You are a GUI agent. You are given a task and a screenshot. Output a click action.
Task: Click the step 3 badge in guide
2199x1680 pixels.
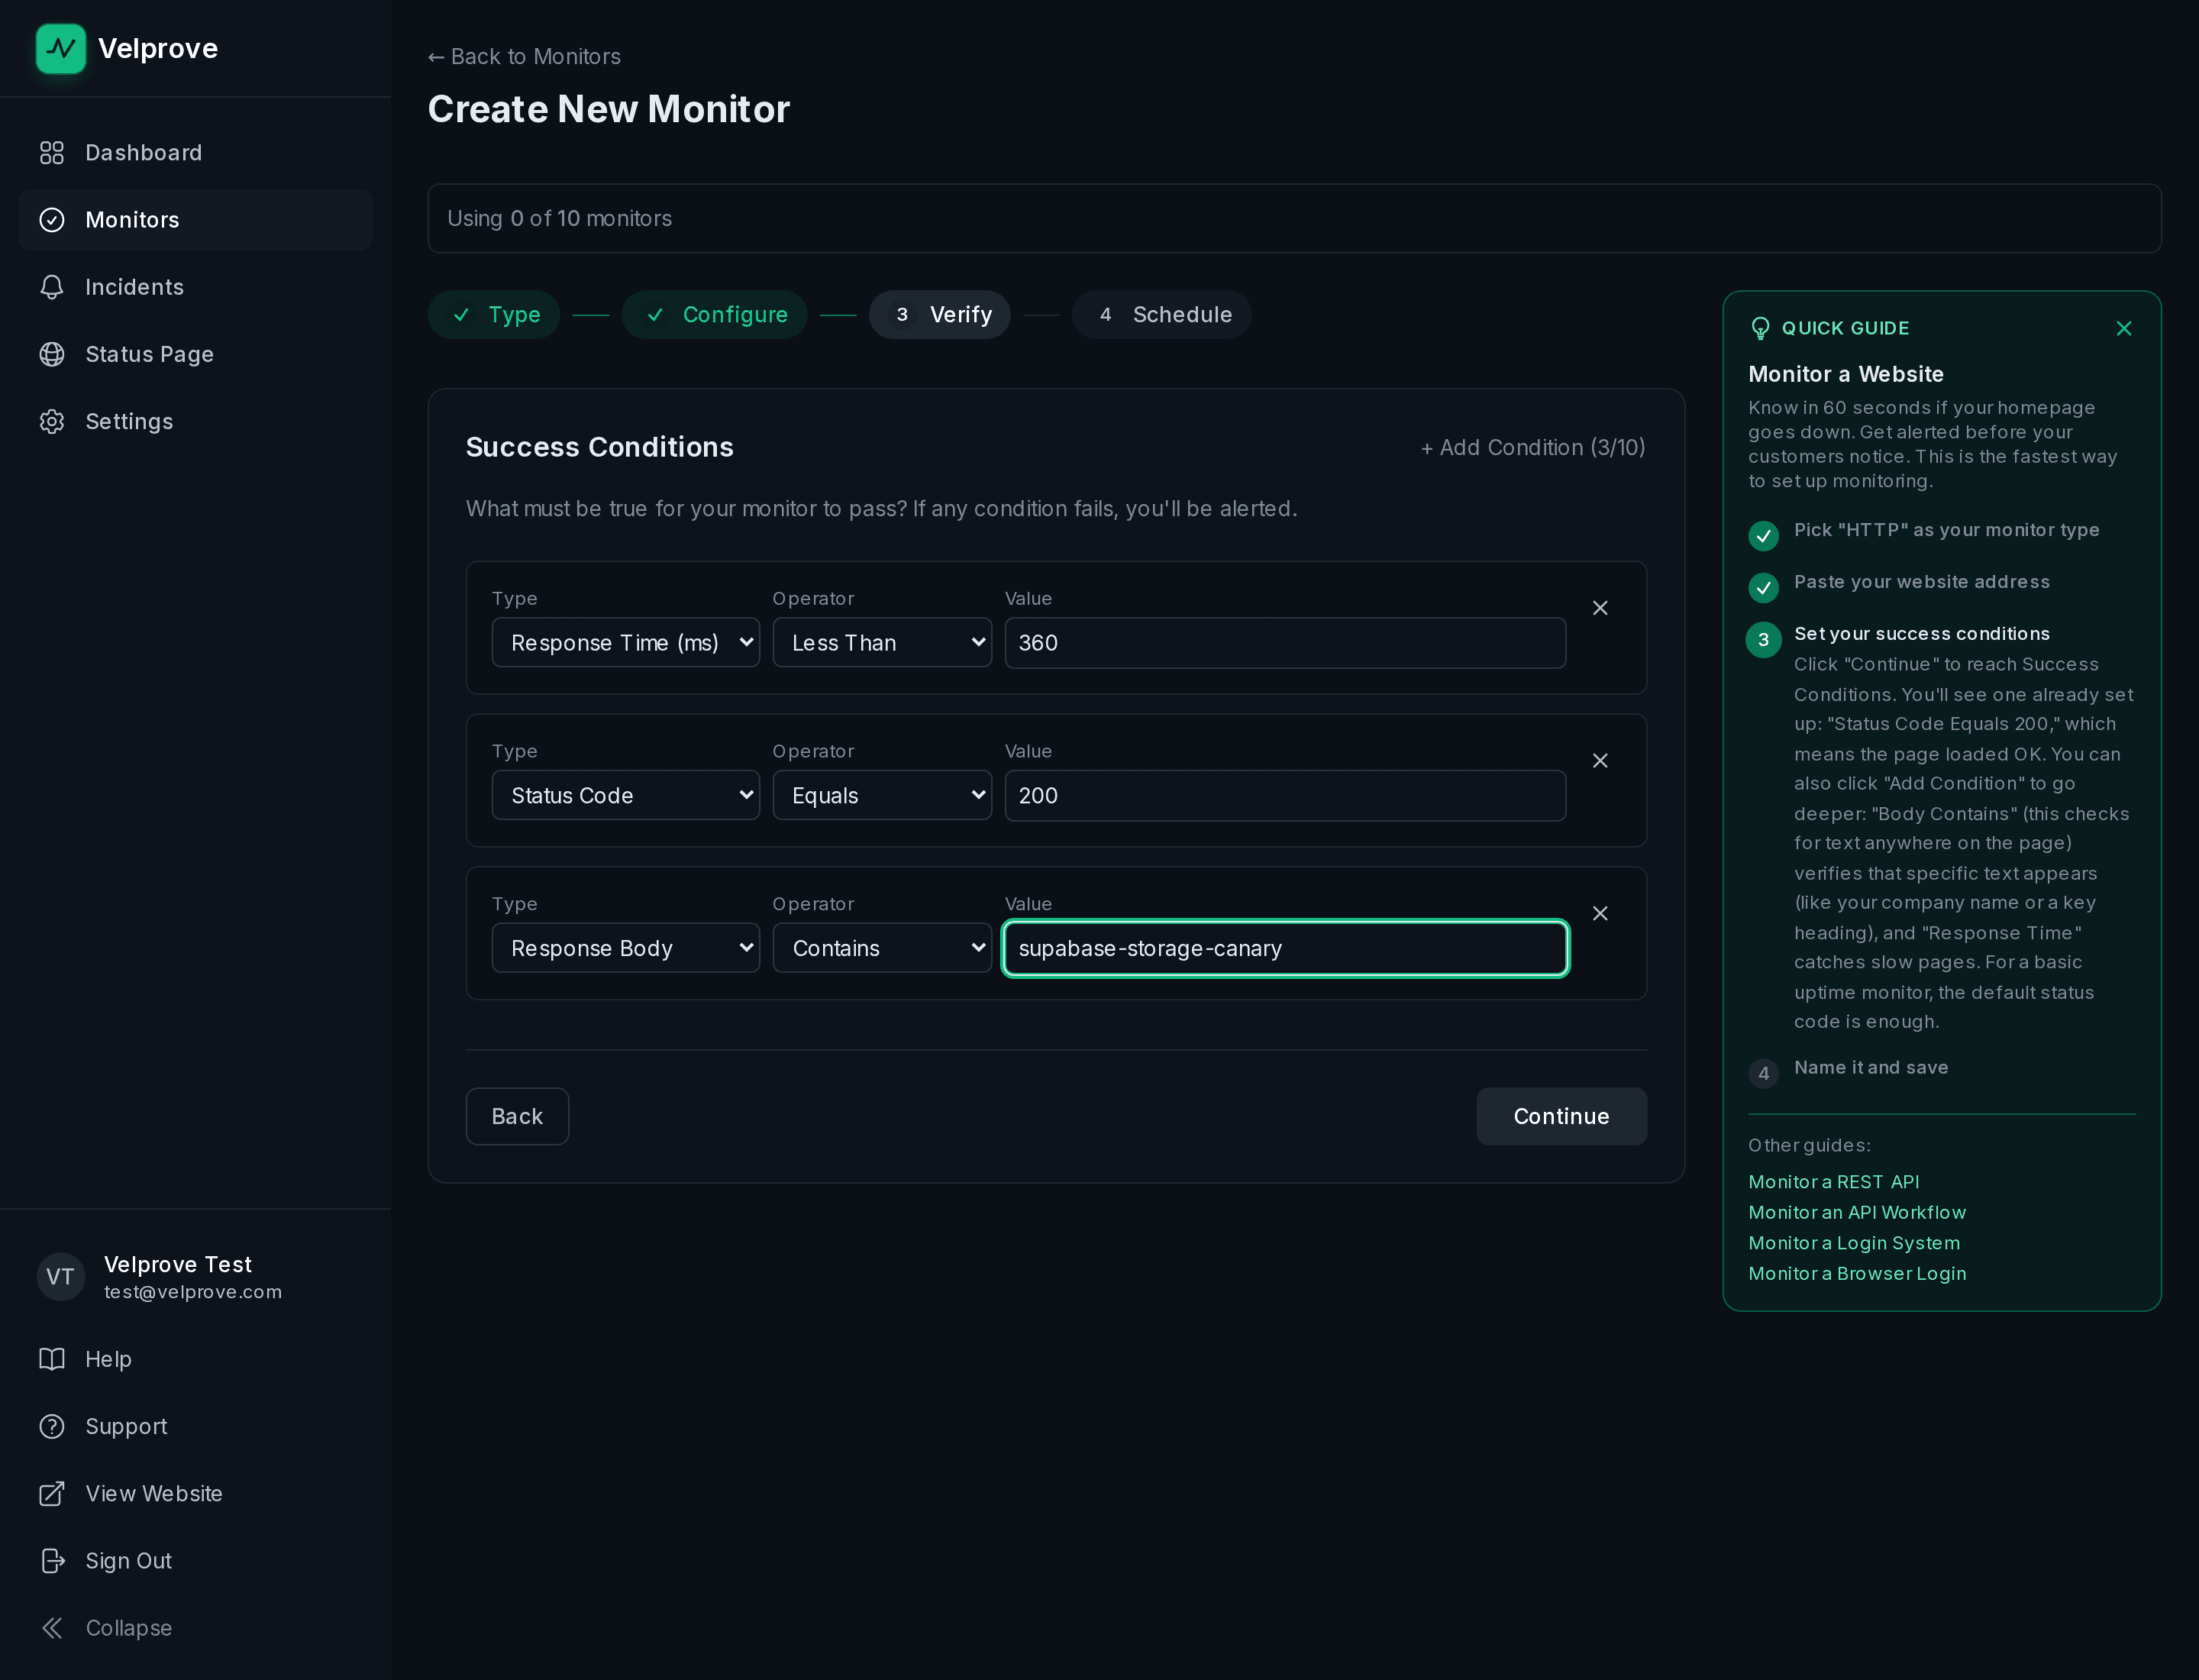click(1763, 640)
